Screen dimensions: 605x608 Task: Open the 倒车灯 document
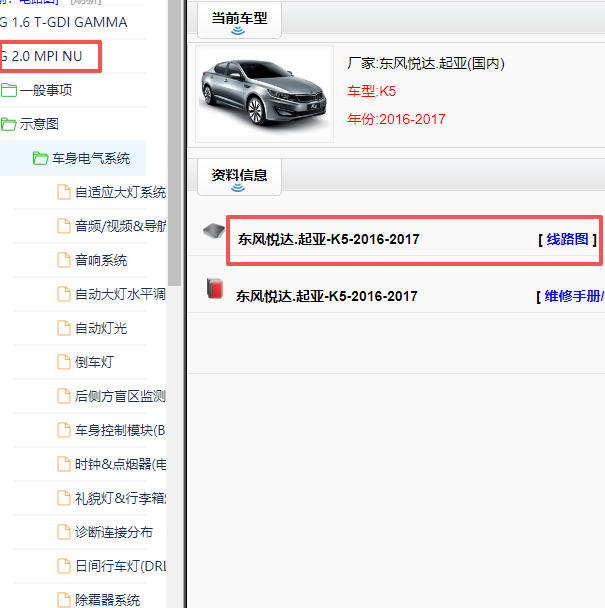pyautogui.click(x=94, y=362)
